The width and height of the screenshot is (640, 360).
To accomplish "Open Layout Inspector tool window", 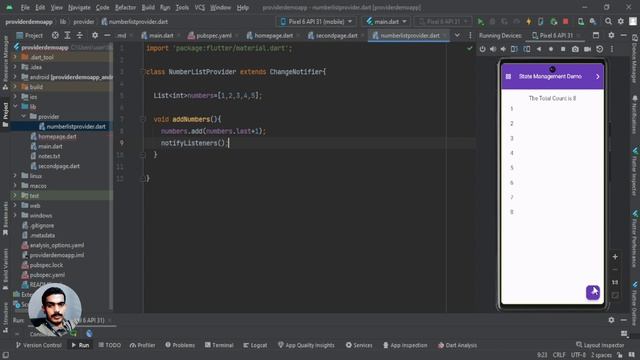I will tap(600, 345).
